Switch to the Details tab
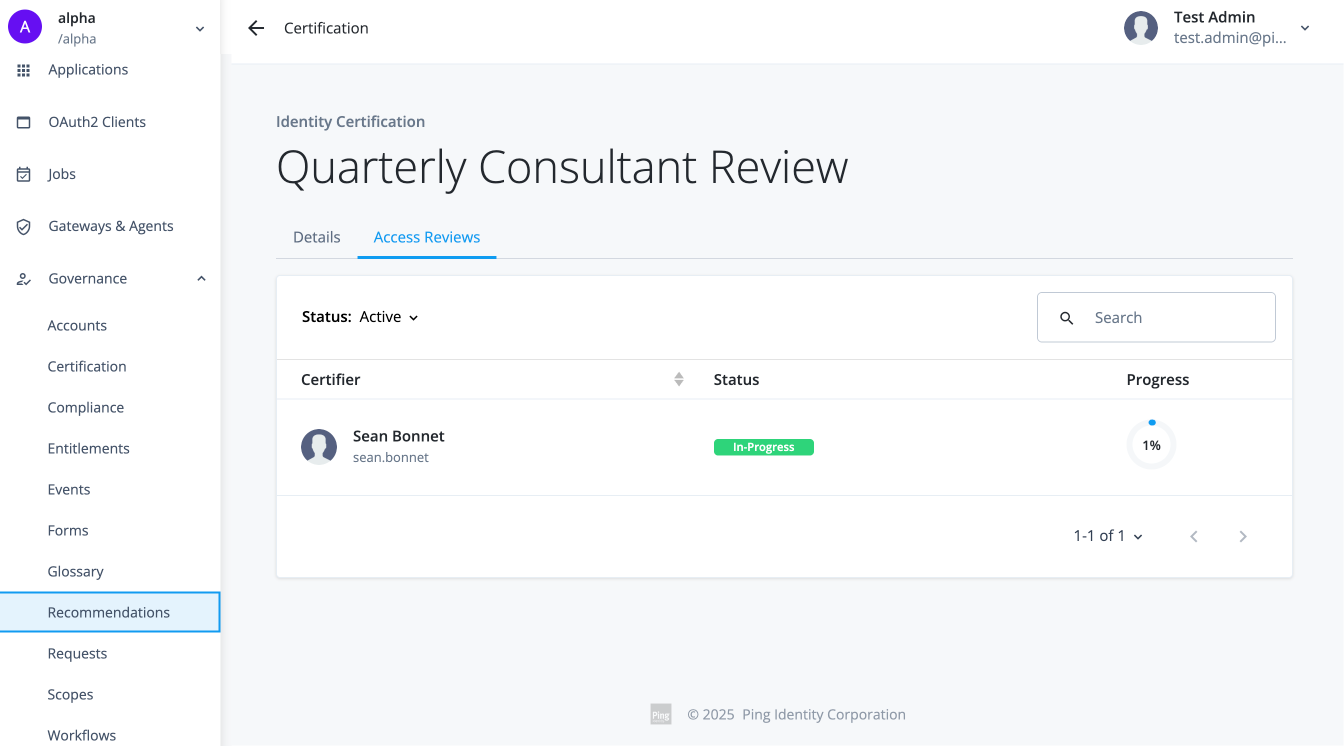The width and height of the screenshot is (1344, 746). point(316,237)
